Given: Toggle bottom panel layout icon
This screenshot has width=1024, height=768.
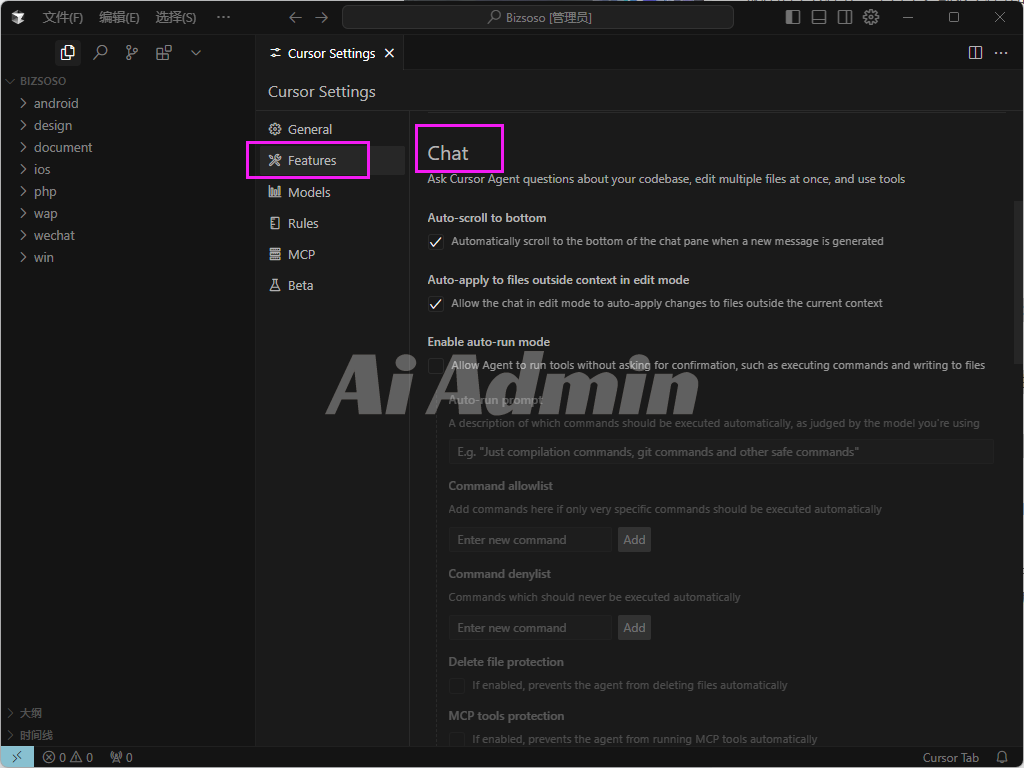Looking at the screenshot, I should 819,18.
